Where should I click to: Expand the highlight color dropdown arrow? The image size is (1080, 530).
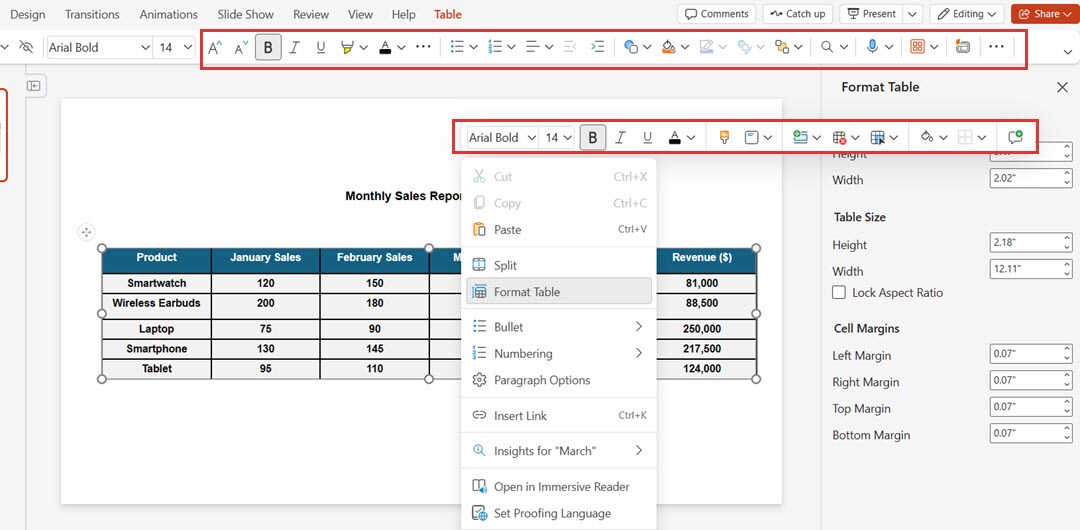tap(364, 48)
